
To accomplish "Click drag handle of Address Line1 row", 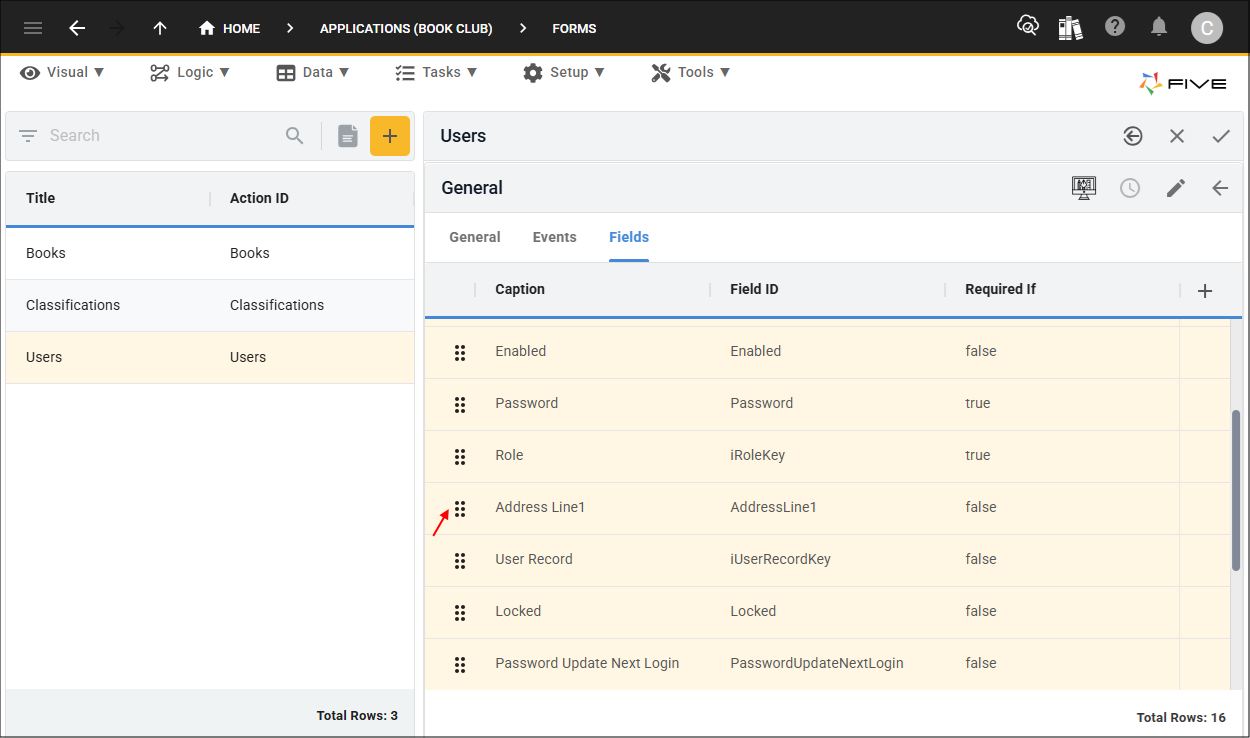I will pos(460,508).
